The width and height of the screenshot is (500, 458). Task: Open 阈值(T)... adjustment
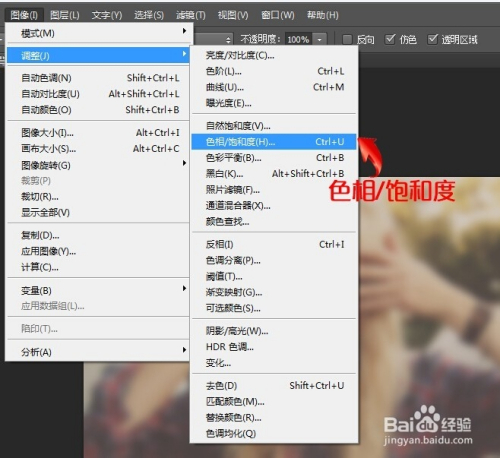click(274, 276)
